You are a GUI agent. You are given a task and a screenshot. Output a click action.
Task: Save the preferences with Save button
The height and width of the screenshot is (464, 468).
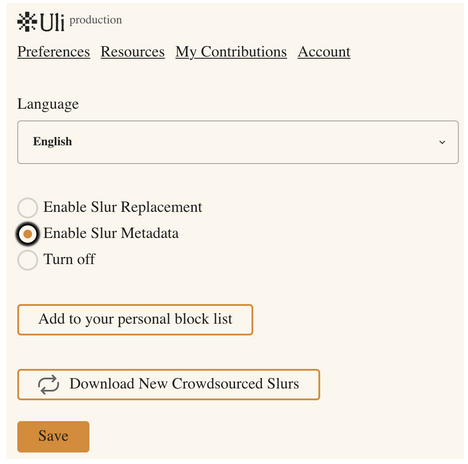tap(53, 437)
